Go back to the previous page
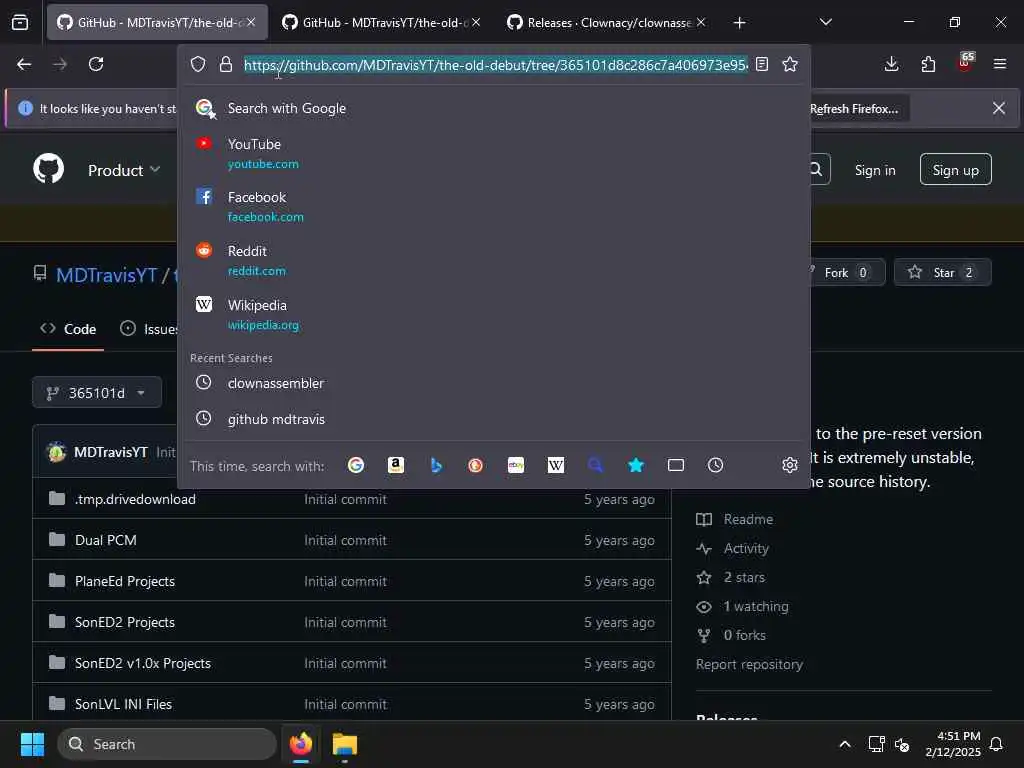The height and width of the screenshot is (768, 1024). click(x=24, y=64)
